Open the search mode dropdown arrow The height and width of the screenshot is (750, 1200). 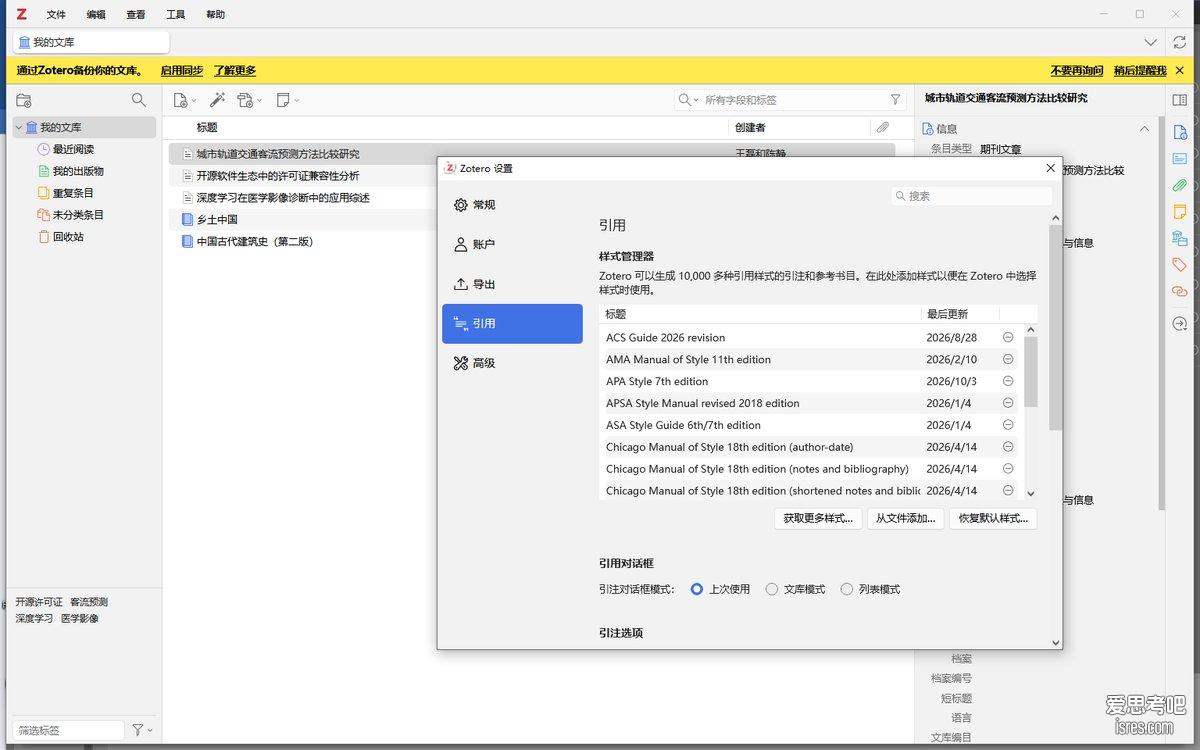click(696, 100)
